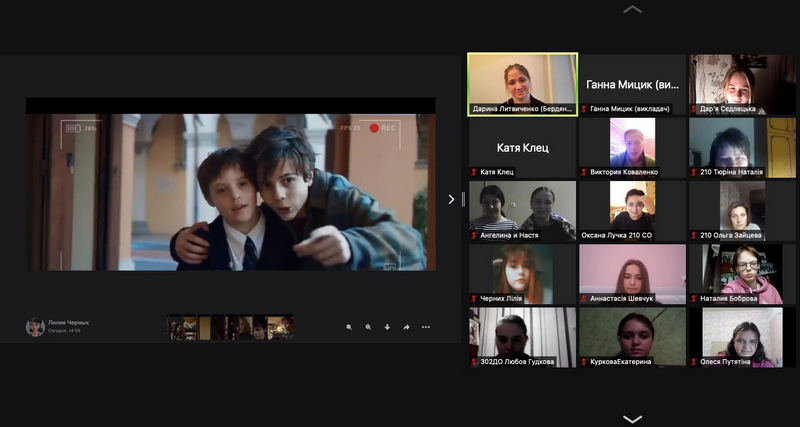Select Наталия Боброва video tile
800x427 pixels.
[x=742, y=274]
